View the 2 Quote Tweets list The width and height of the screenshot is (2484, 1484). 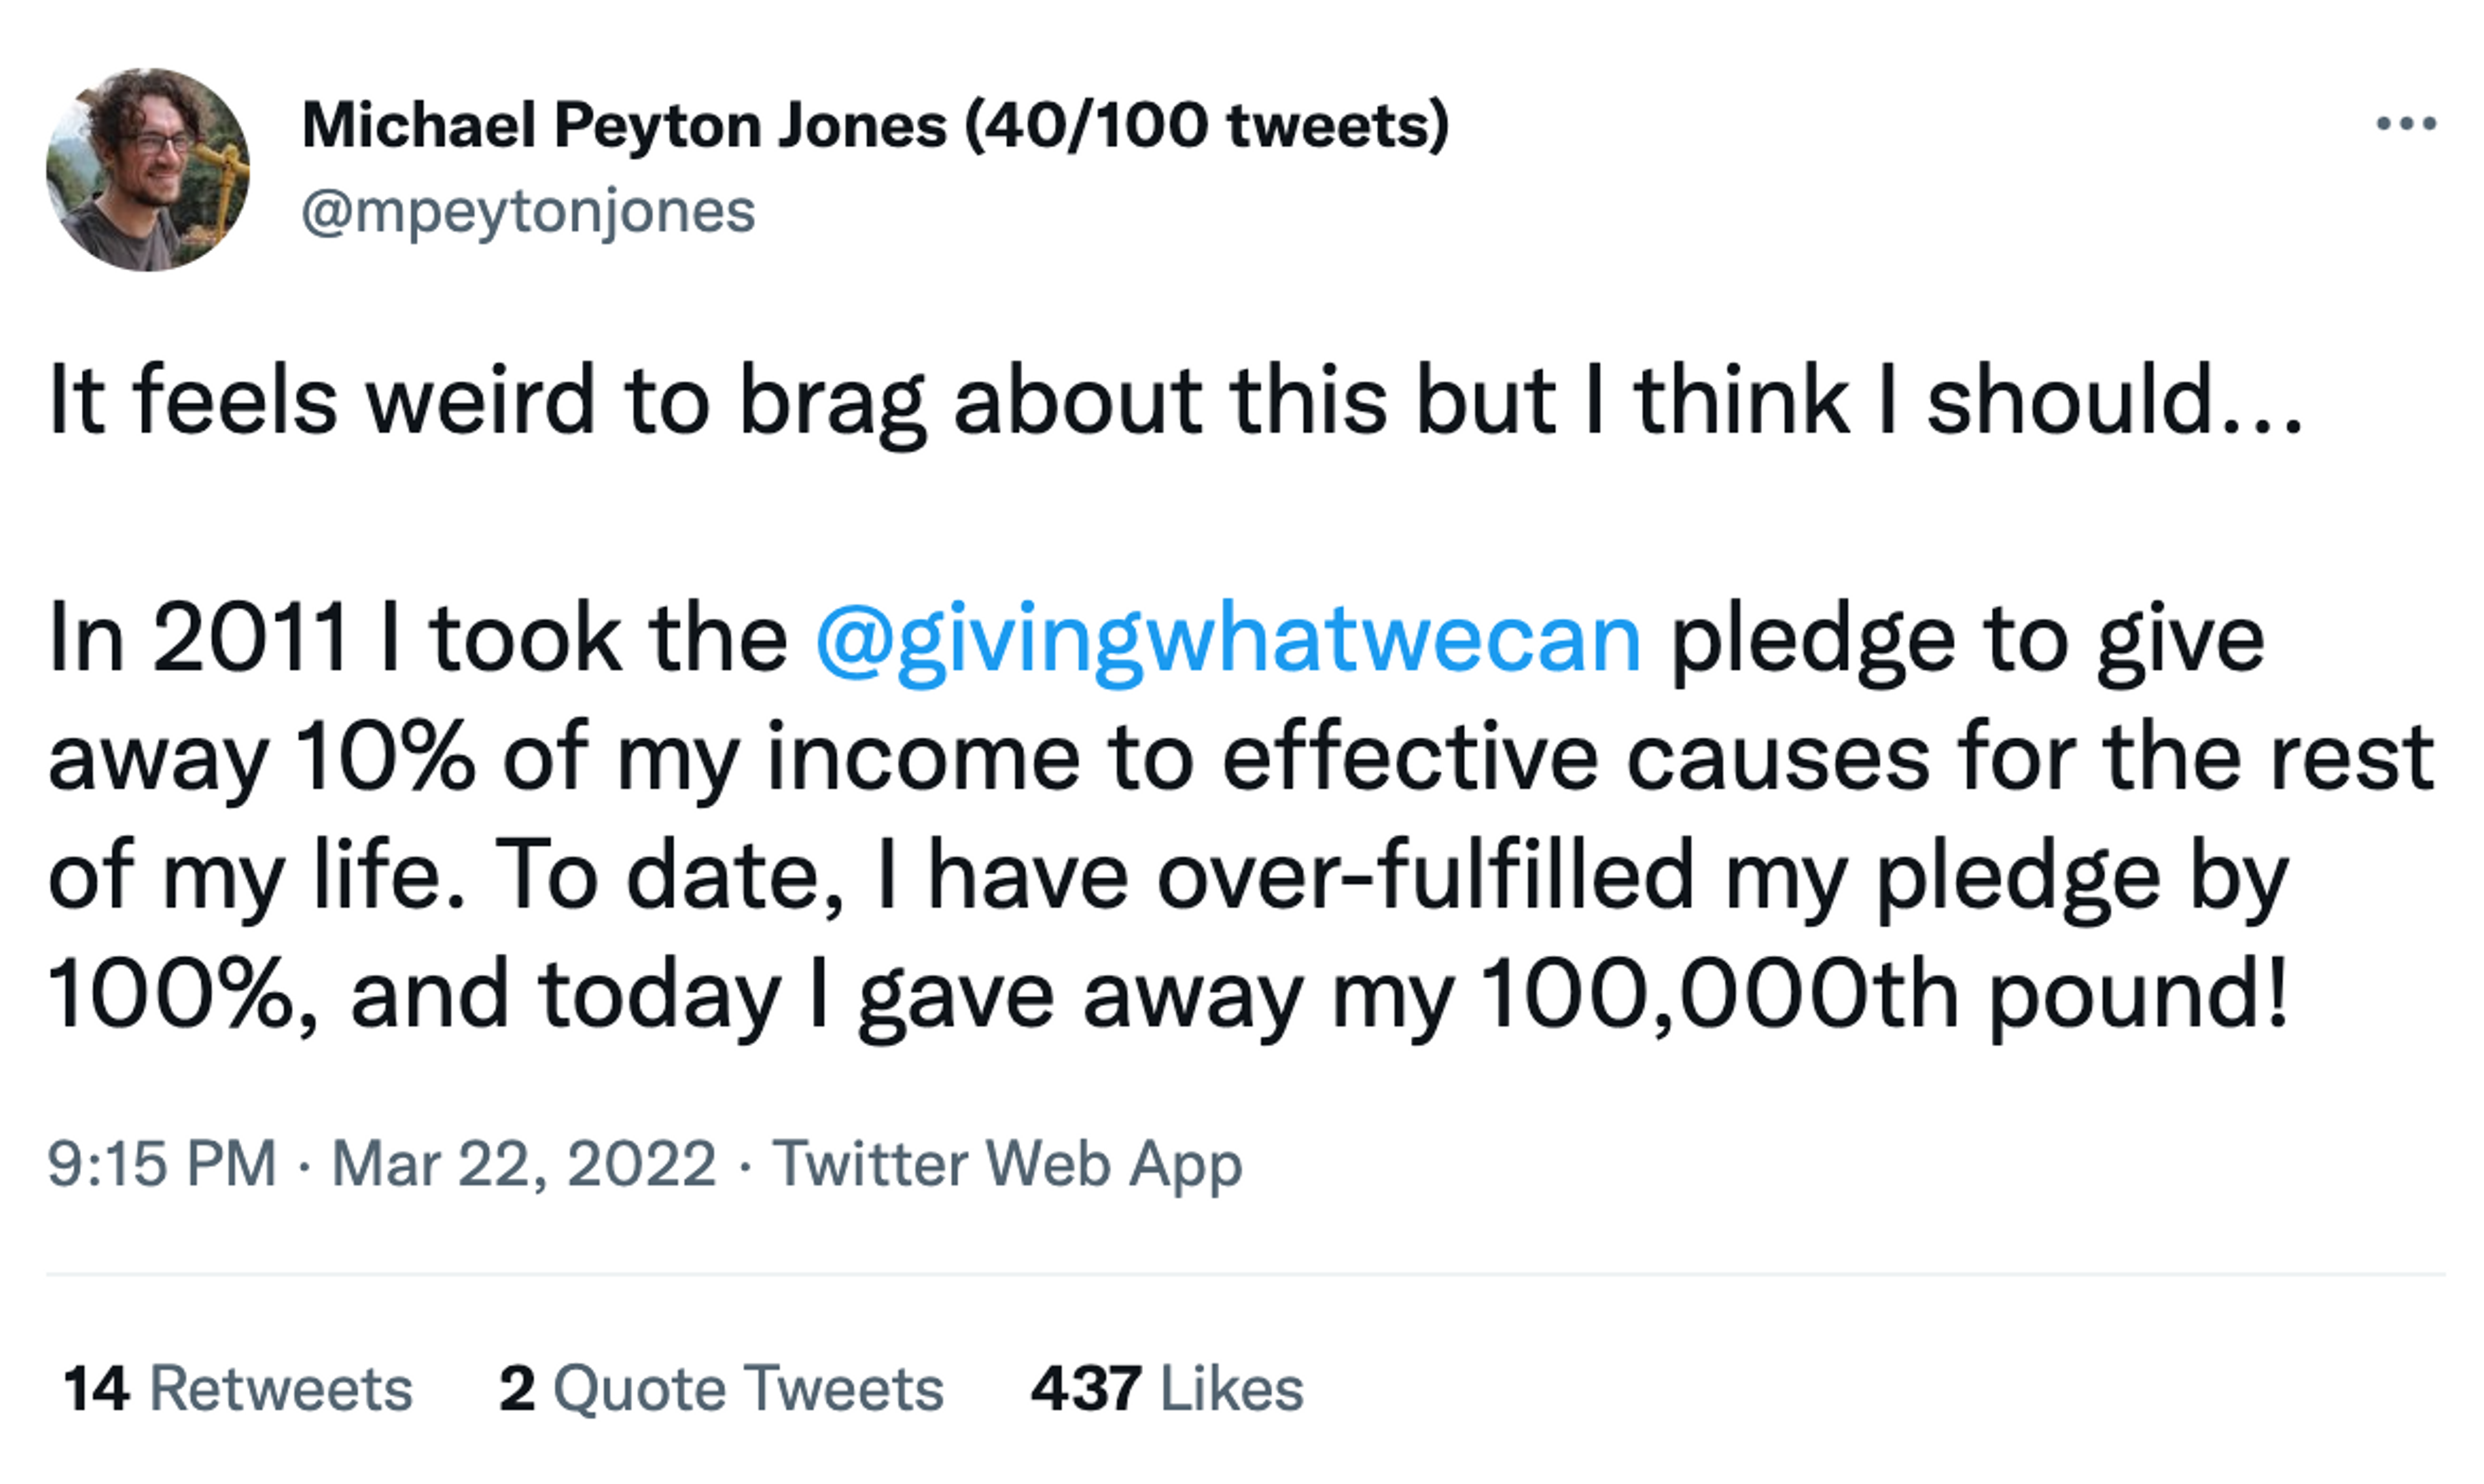tap(721, 1389)
